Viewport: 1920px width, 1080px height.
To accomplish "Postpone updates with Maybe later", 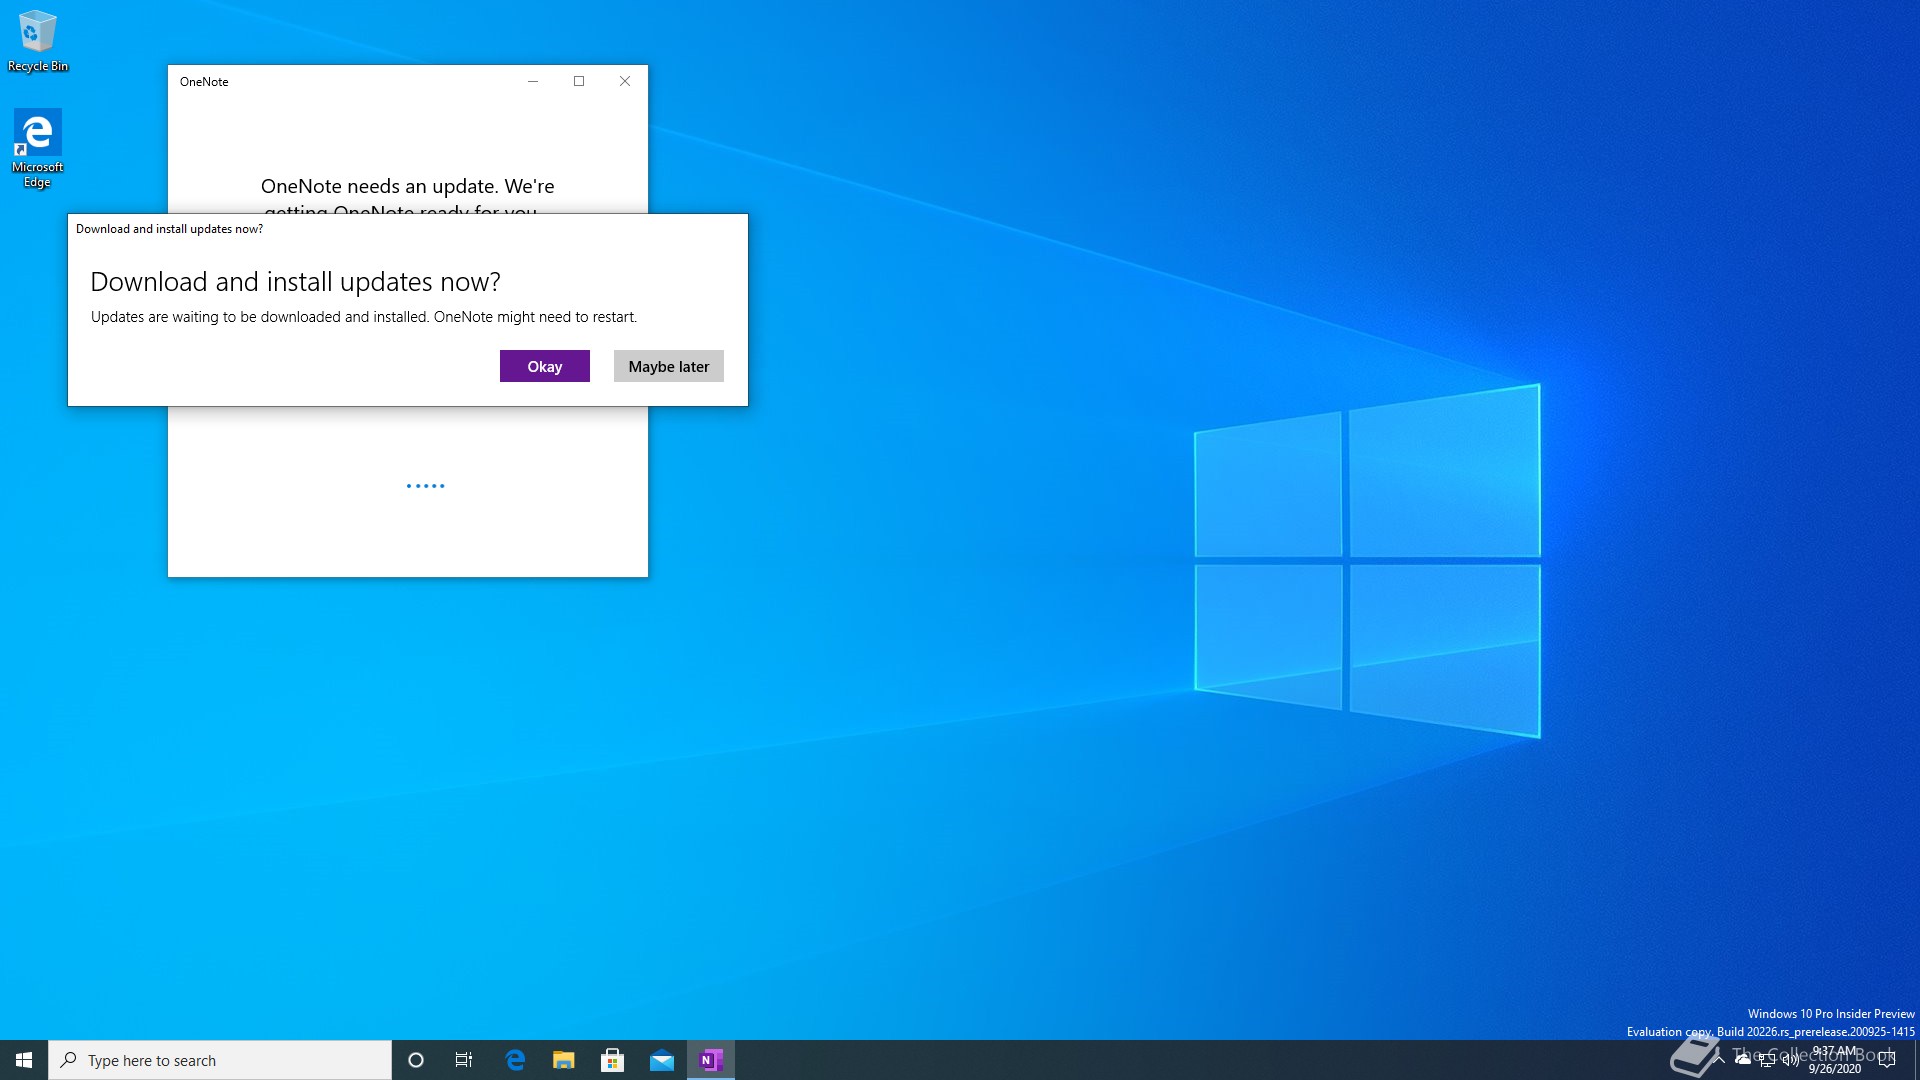I will click(668, 366).
